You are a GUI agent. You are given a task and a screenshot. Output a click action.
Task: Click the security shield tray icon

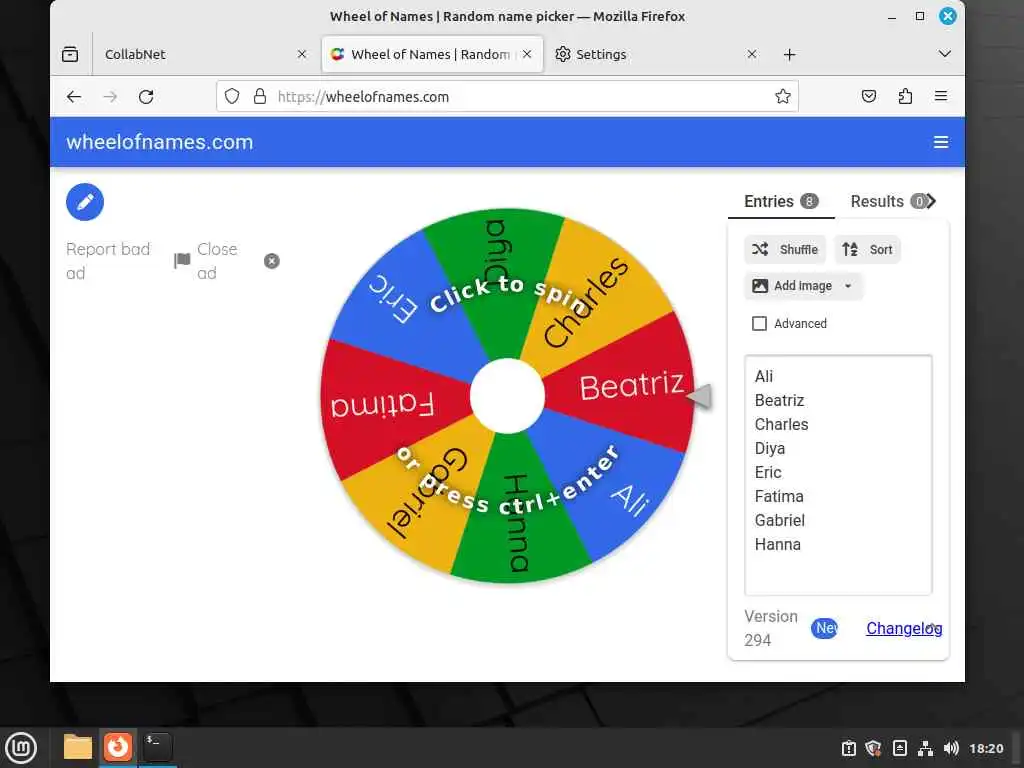pyautogui.click(x=873, y=748)
